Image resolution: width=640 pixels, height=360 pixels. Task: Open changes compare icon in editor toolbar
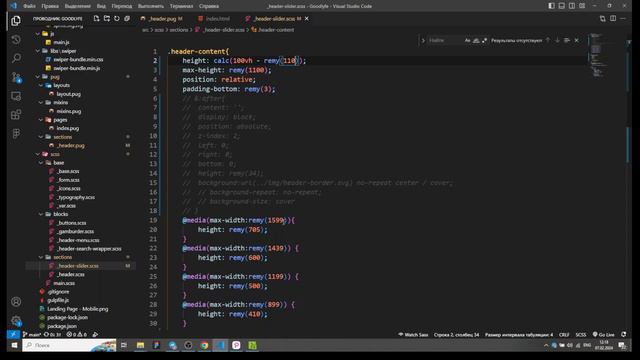(x=602, y=18)
